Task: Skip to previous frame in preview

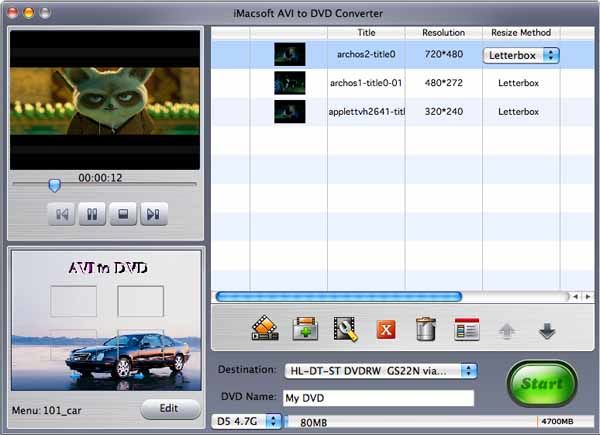Action: point(60,213)
